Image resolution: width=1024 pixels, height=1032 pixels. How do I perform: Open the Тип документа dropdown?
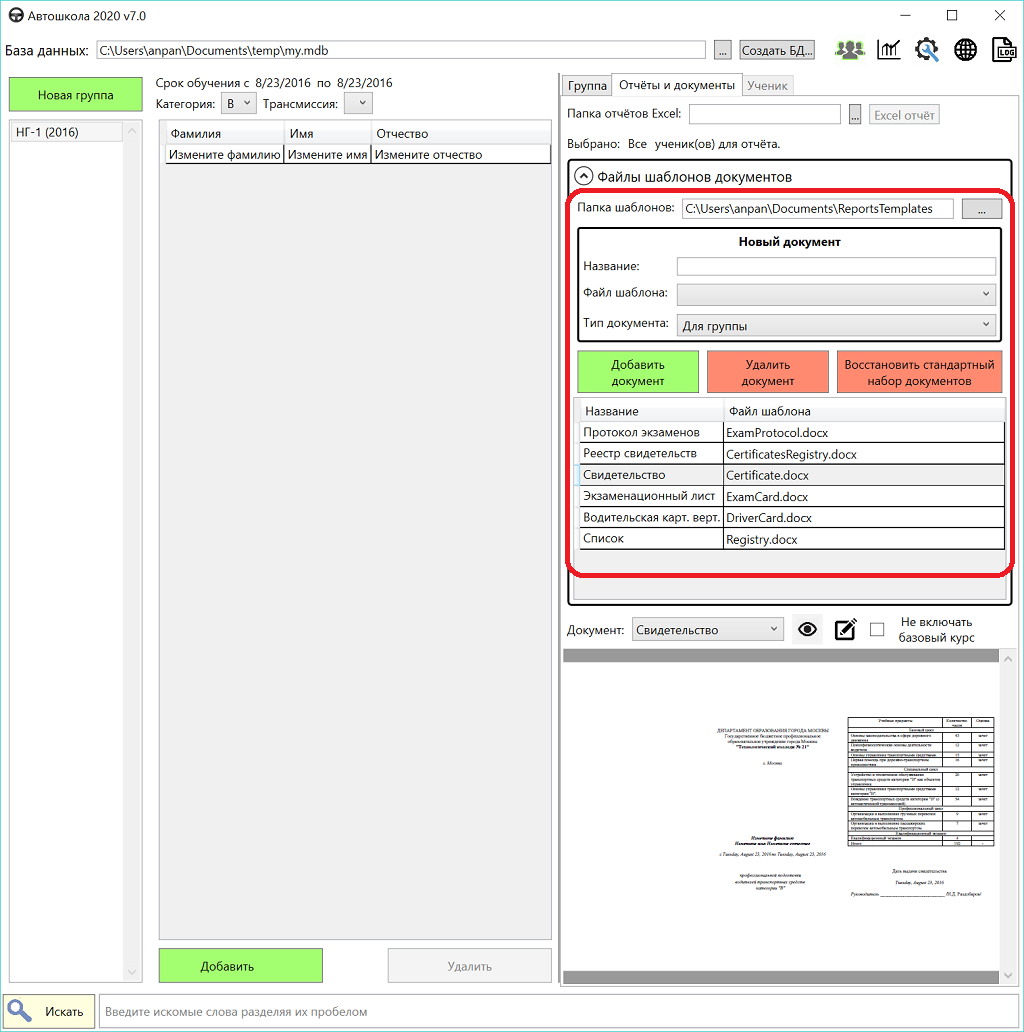click(x=836, y=325)
